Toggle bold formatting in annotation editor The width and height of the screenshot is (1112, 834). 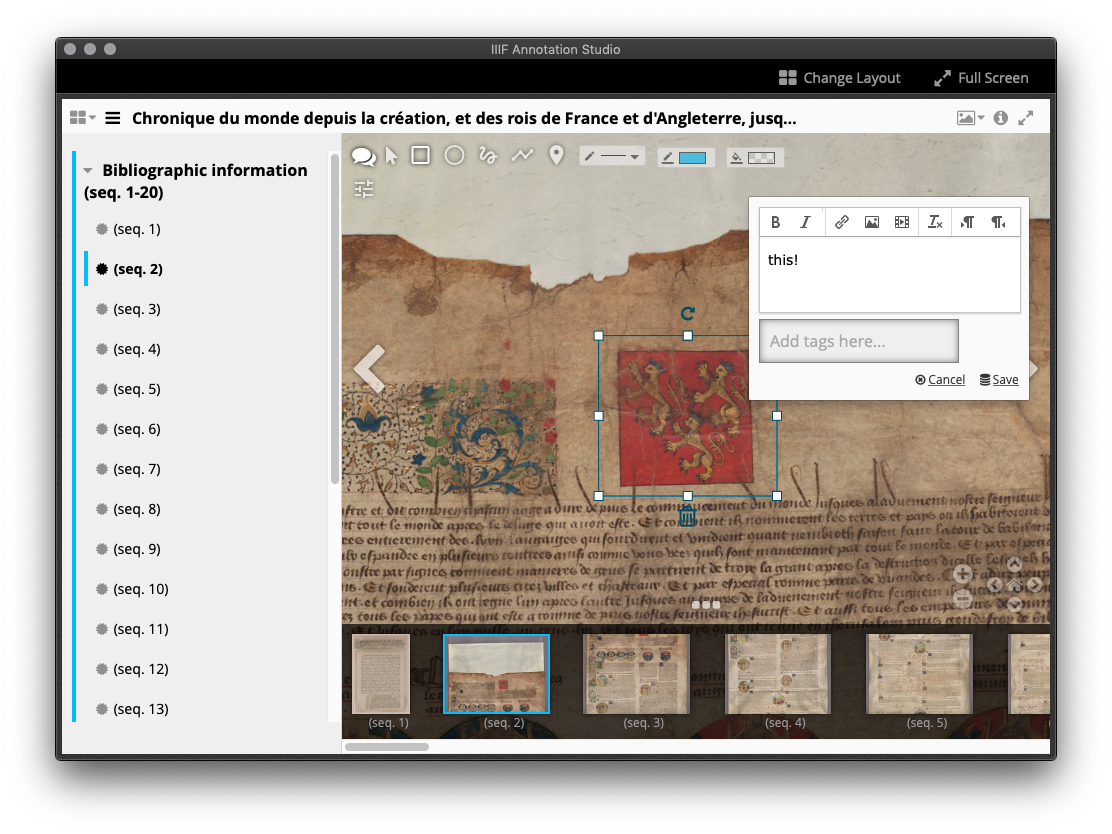(x=776, y=222)
